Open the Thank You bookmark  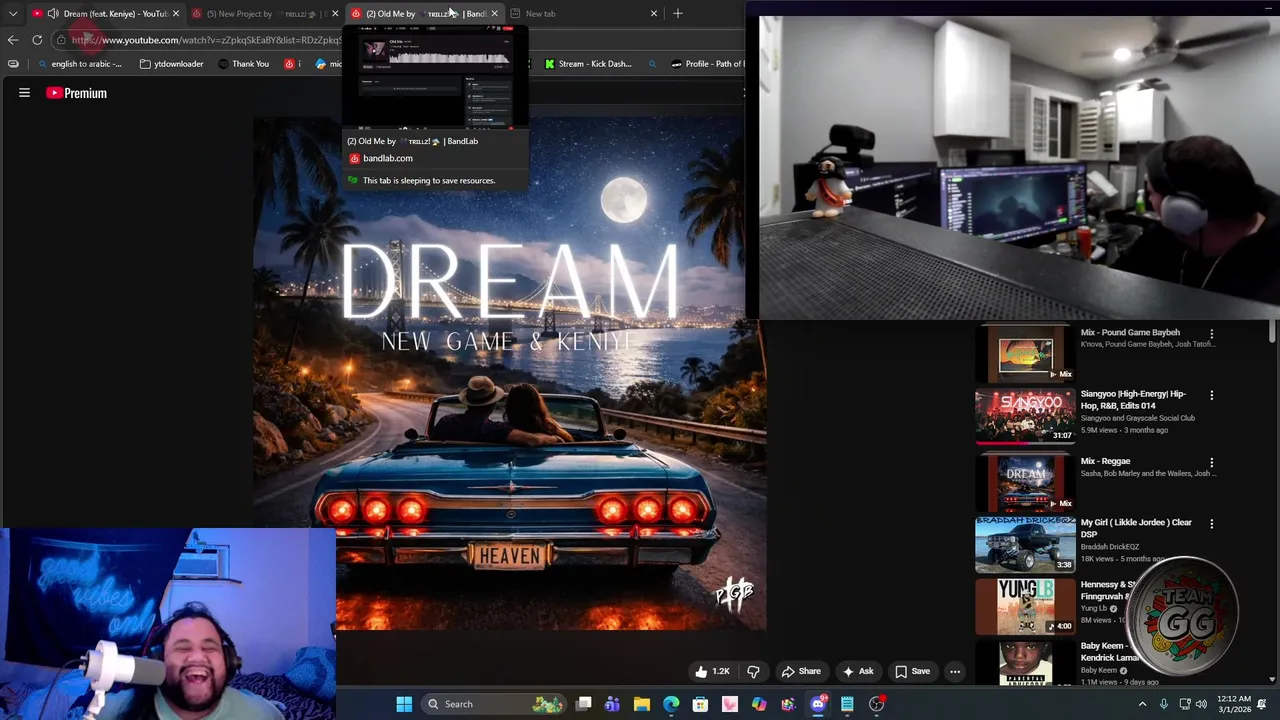243,64
